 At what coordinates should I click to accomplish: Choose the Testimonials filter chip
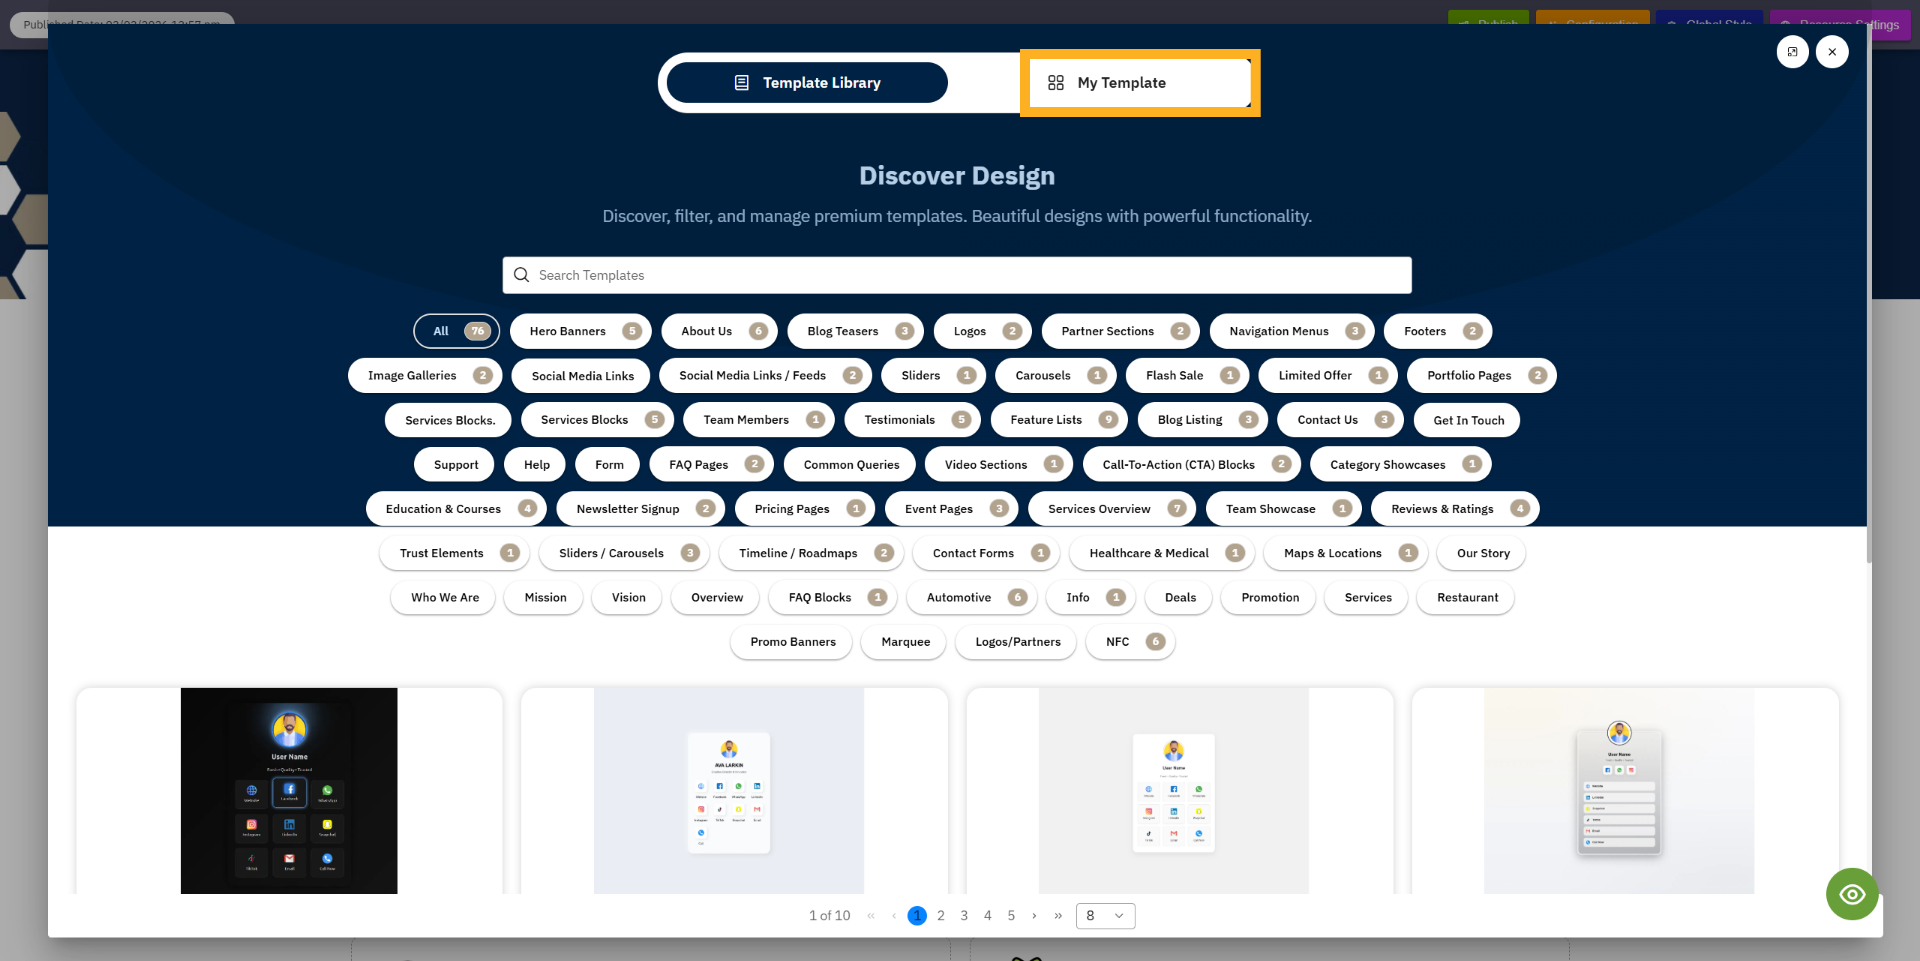click(x=912, y=420)
